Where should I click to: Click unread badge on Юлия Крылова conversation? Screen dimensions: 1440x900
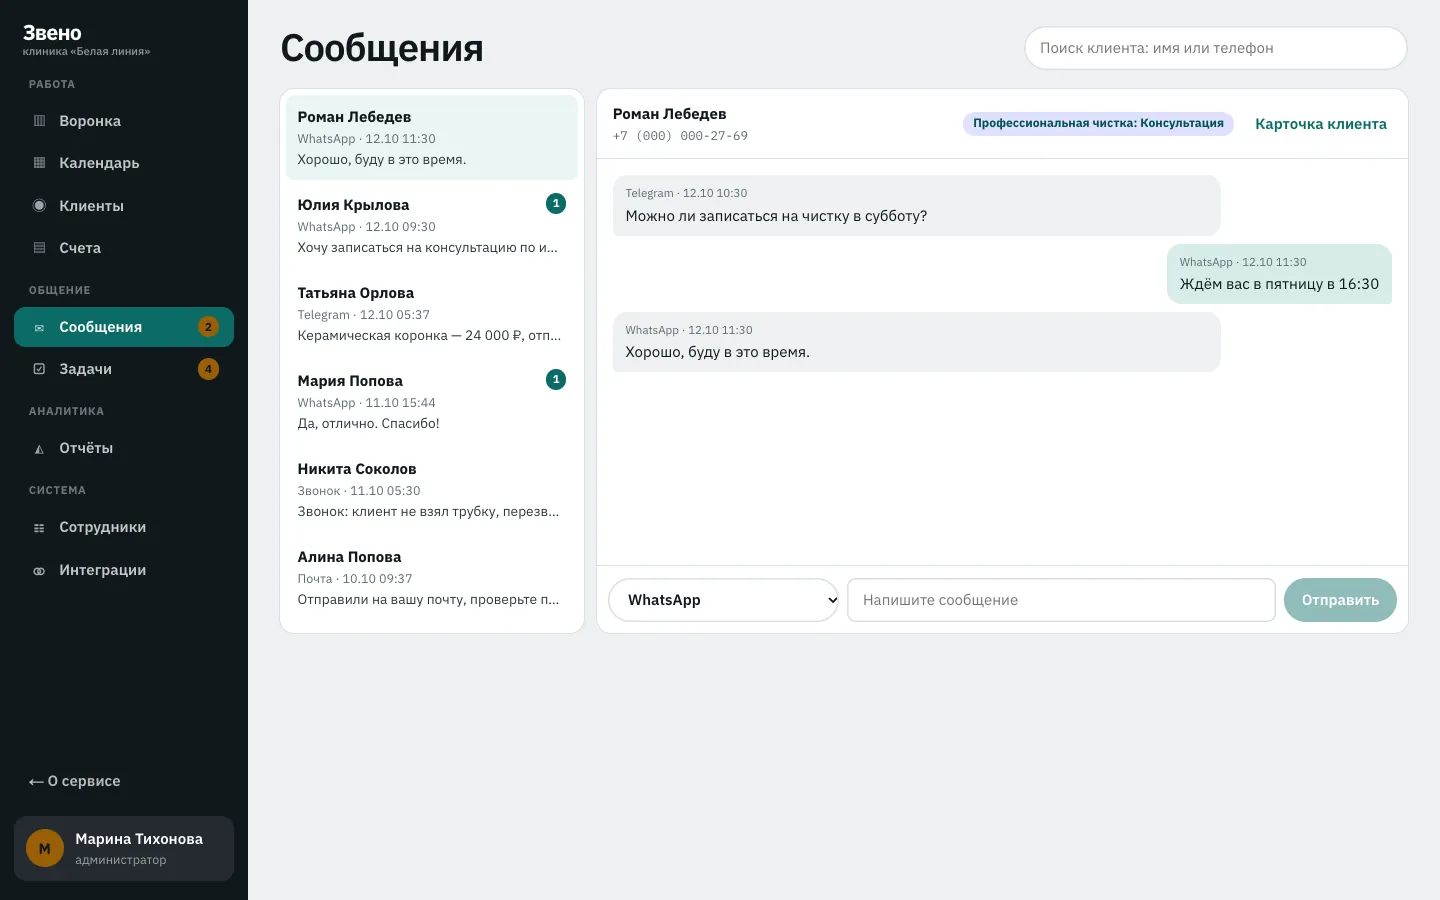pyautogui.click(x=556, y=204)
